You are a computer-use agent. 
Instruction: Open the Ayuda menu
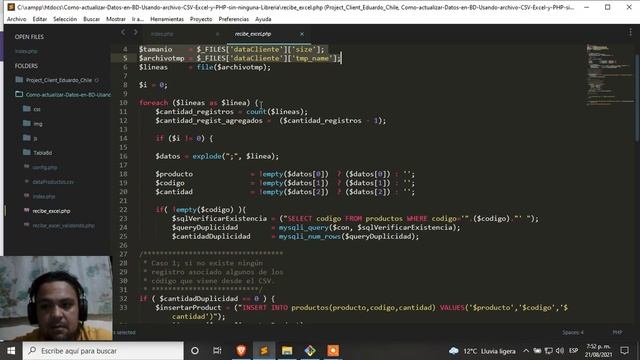pyautogui.click(x=263, y=19)
